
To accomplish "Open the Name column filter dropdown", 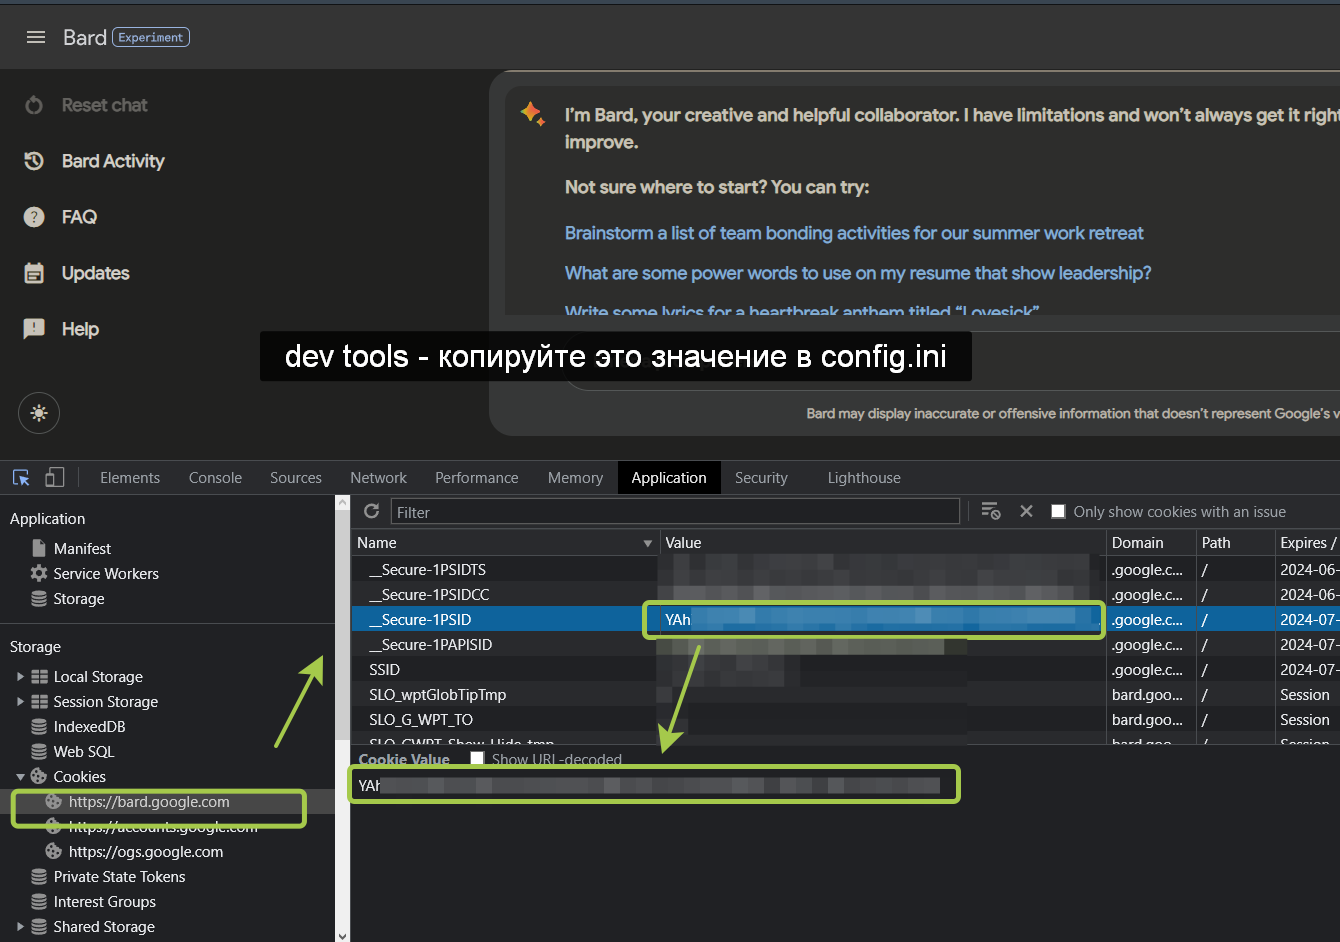I will click(647, 542).
